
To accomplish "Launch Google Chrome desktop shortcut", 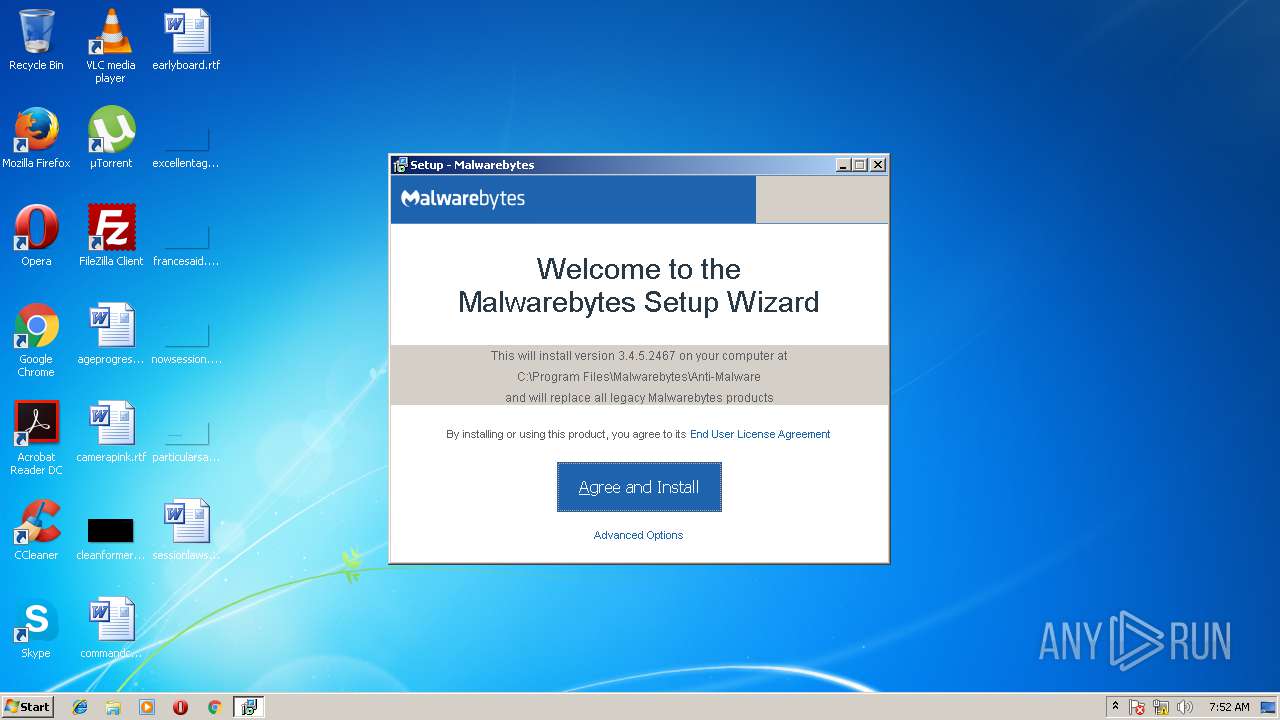I will 36,340.
